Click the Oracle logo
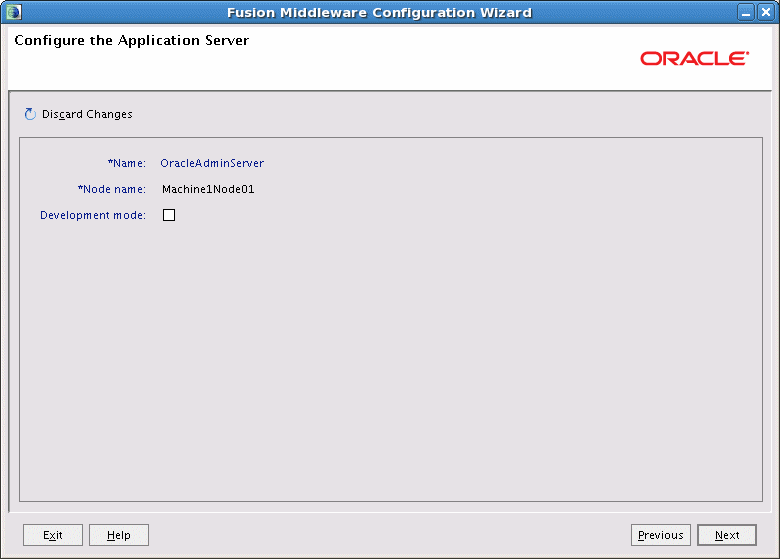 (x=694, y=58)
